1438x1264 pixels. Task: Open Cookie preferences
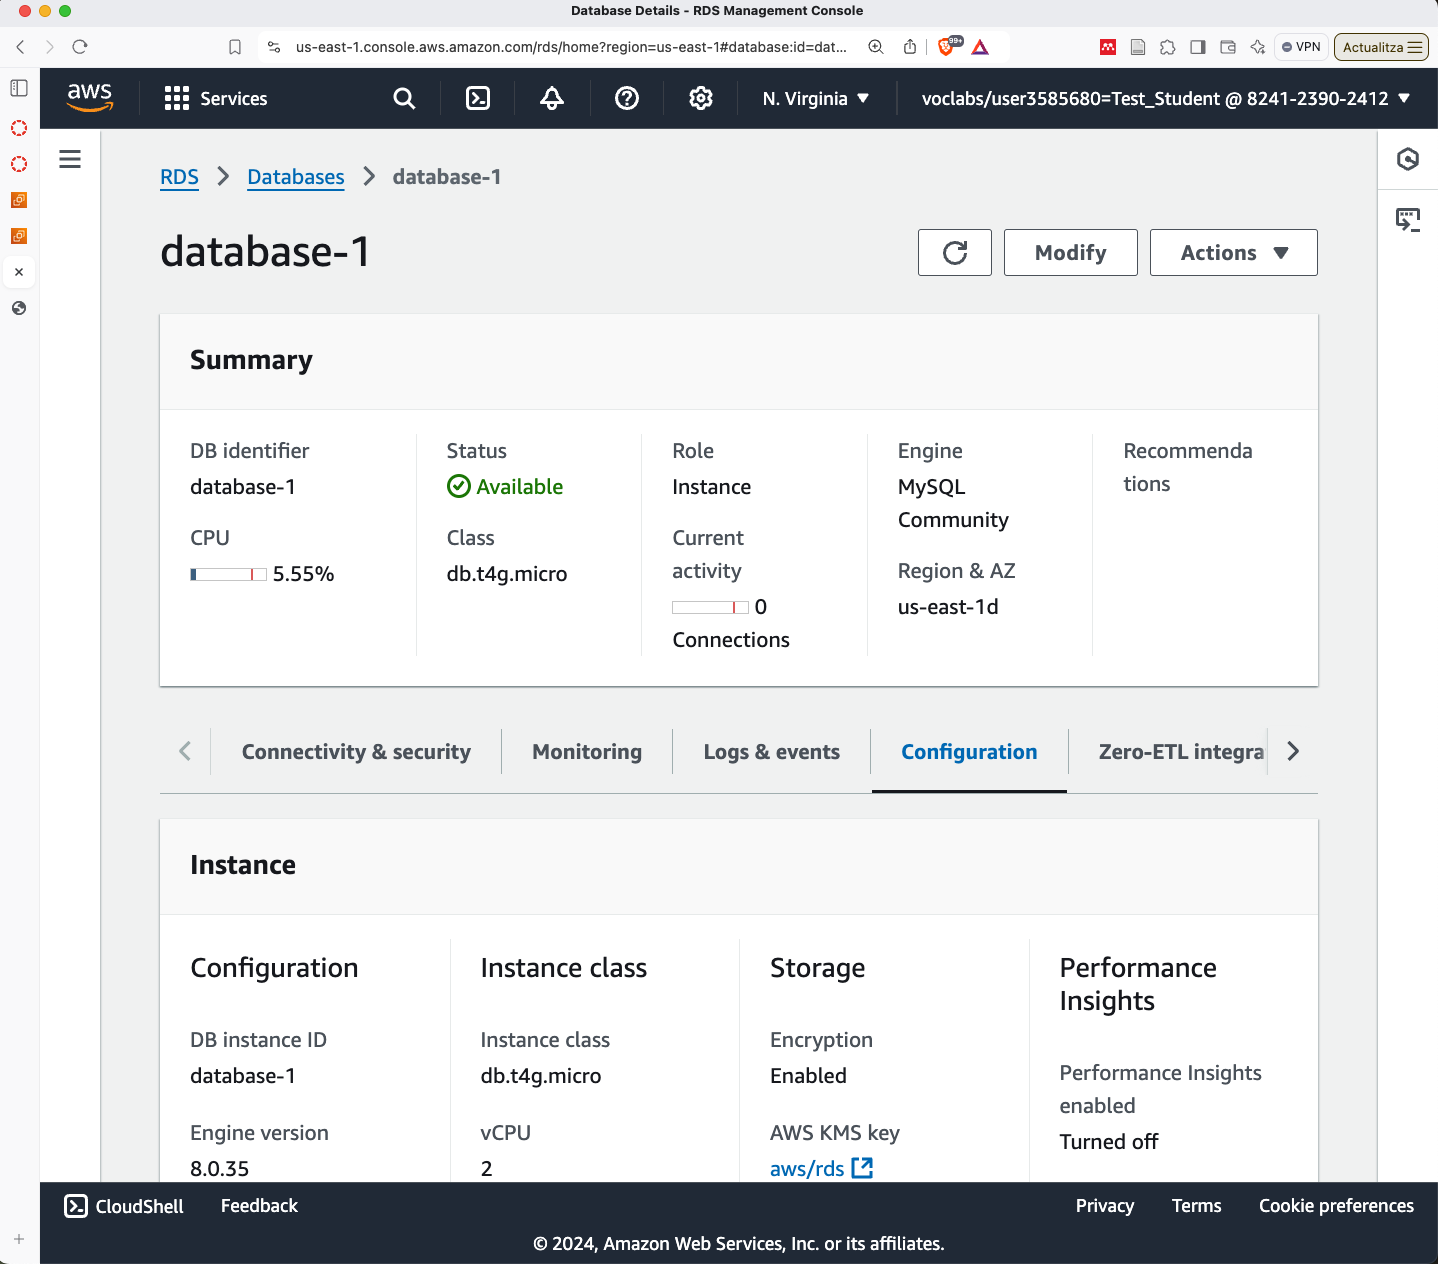pos(1336,1206)
